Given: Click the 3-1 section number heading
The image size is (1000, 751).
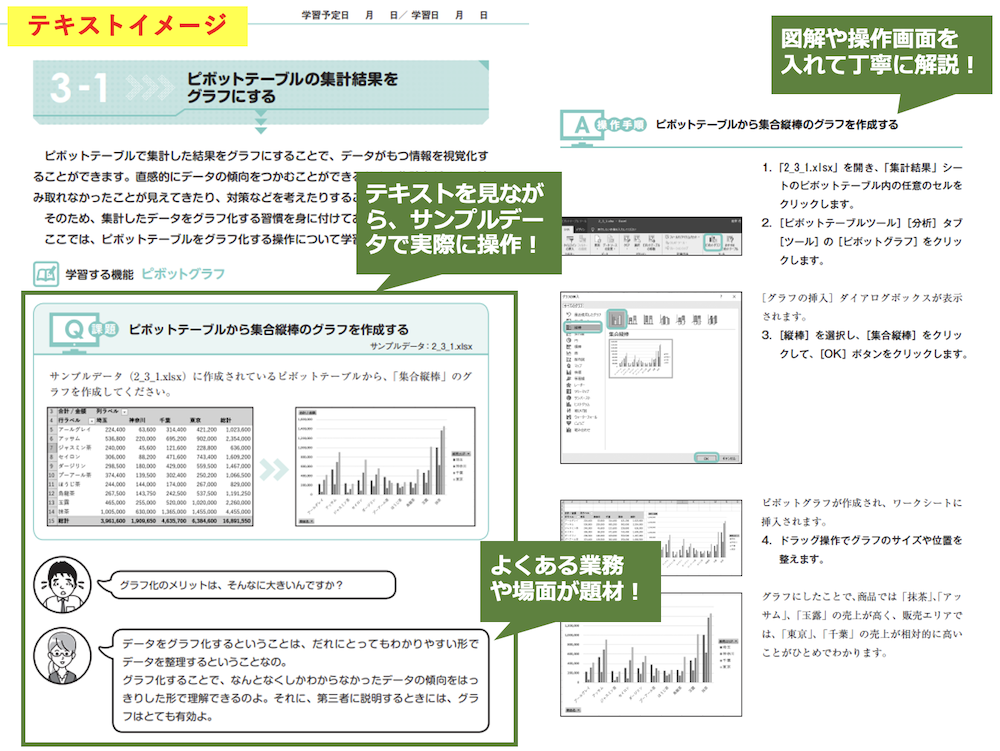Looking at the screenshot, I should click(x=78, y=87).
